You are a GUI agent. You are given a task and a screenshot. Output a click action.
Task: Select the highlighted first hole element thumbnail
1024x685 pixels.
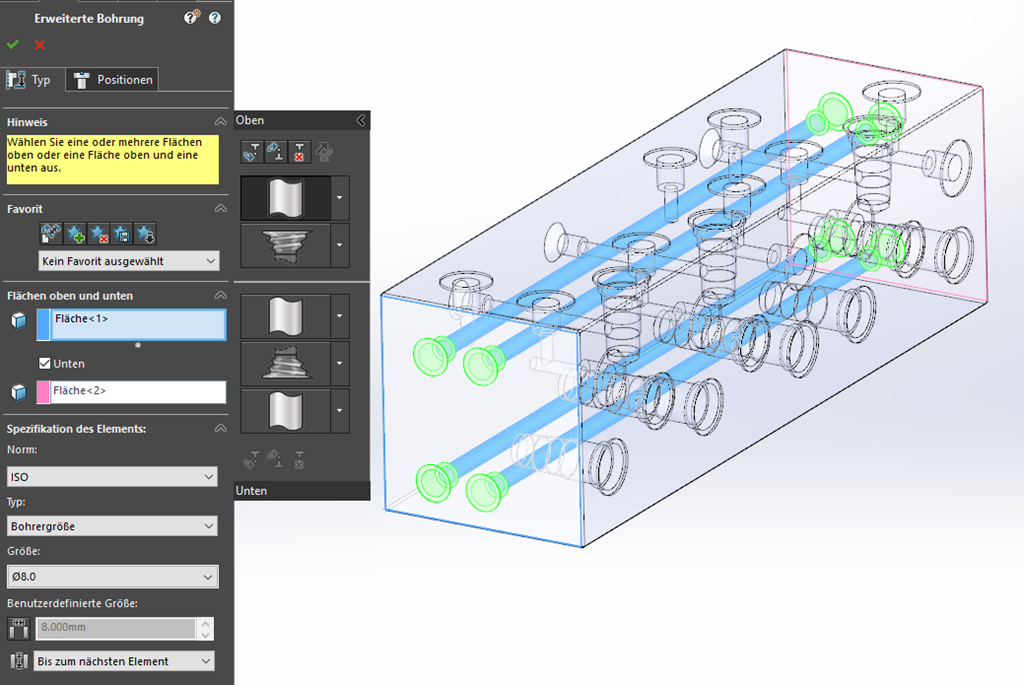286,198
